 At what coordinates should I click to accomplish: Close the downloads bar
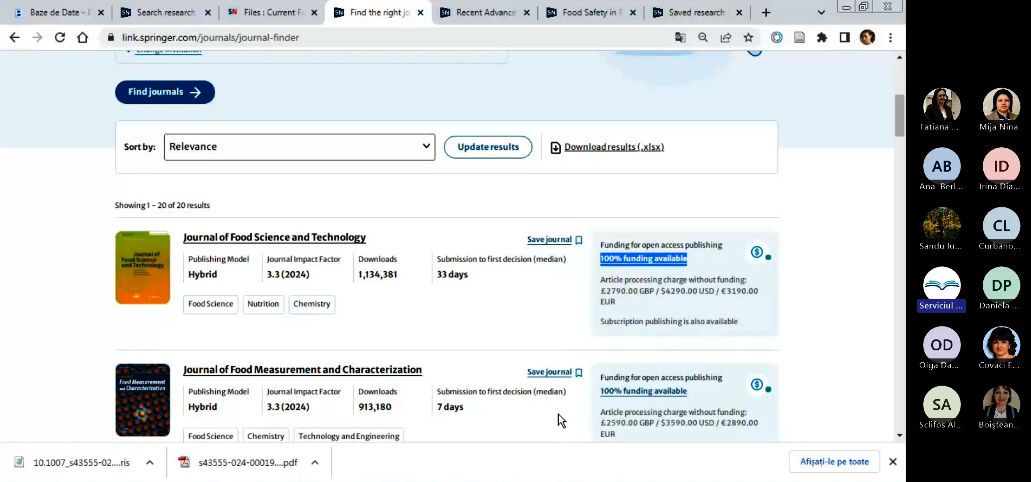pos(893,462)
